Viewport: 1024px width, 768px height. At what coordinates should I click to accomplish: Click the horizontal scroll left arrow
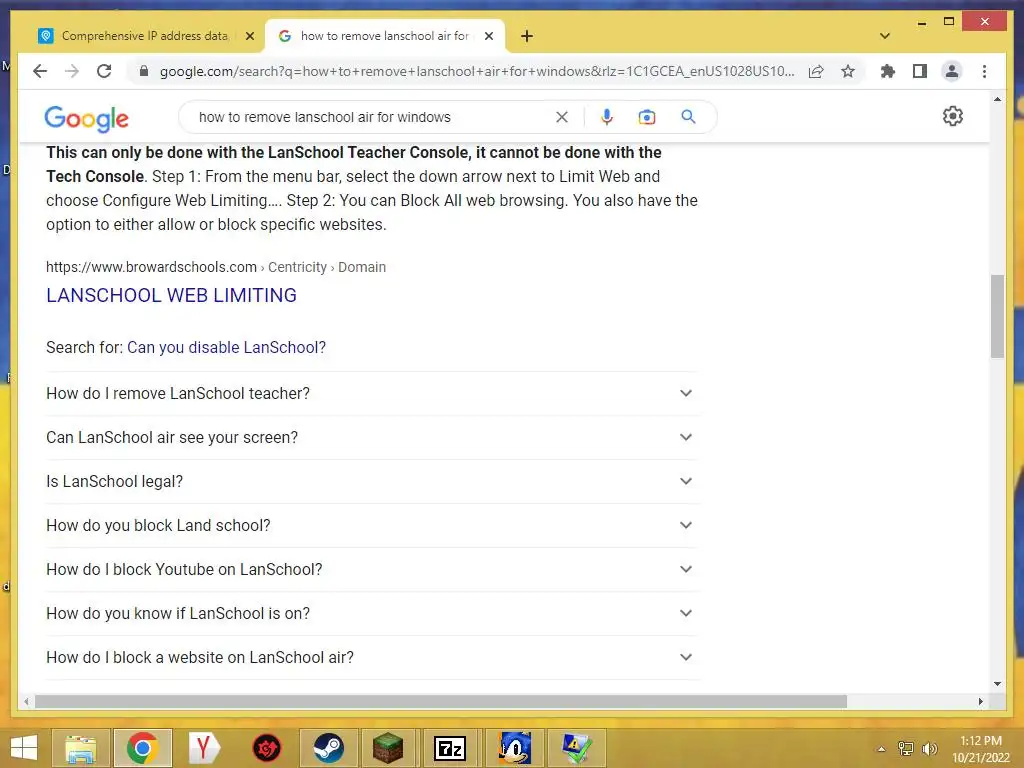(x=26, y=701)
